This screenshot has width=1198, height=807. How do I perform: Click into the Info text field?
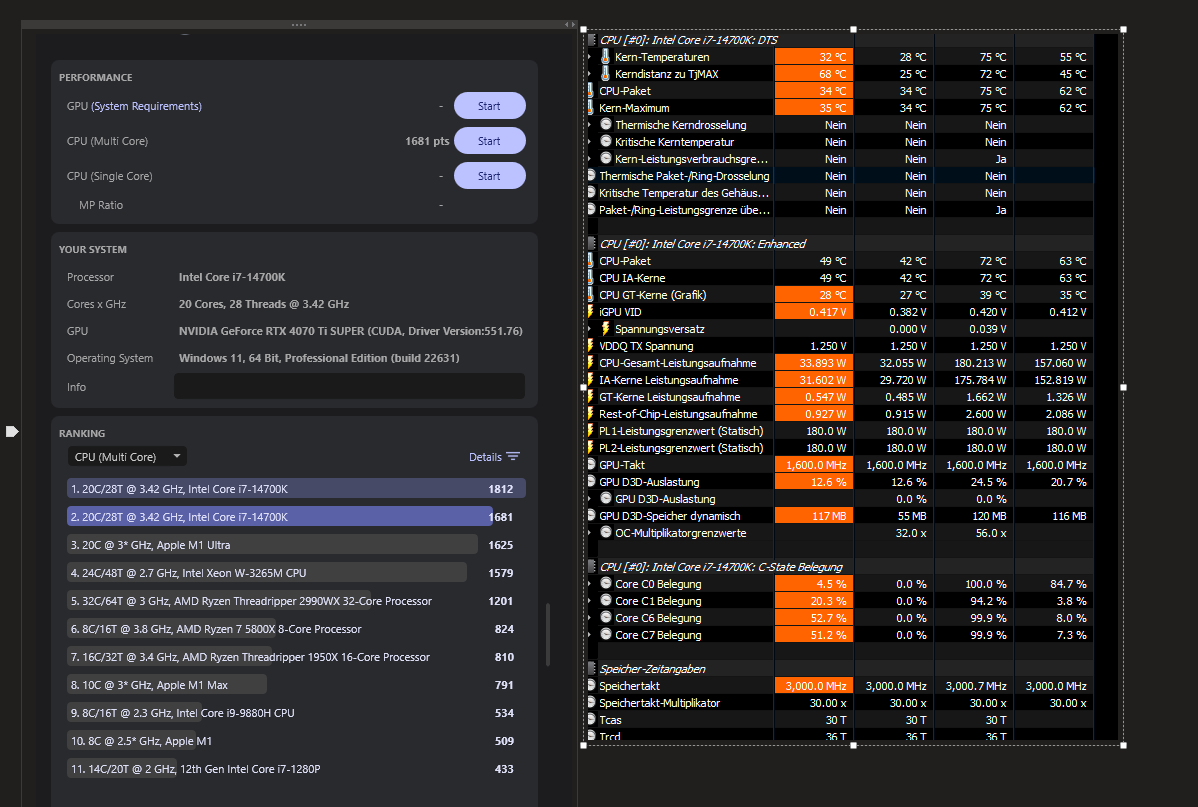[349, 386]
